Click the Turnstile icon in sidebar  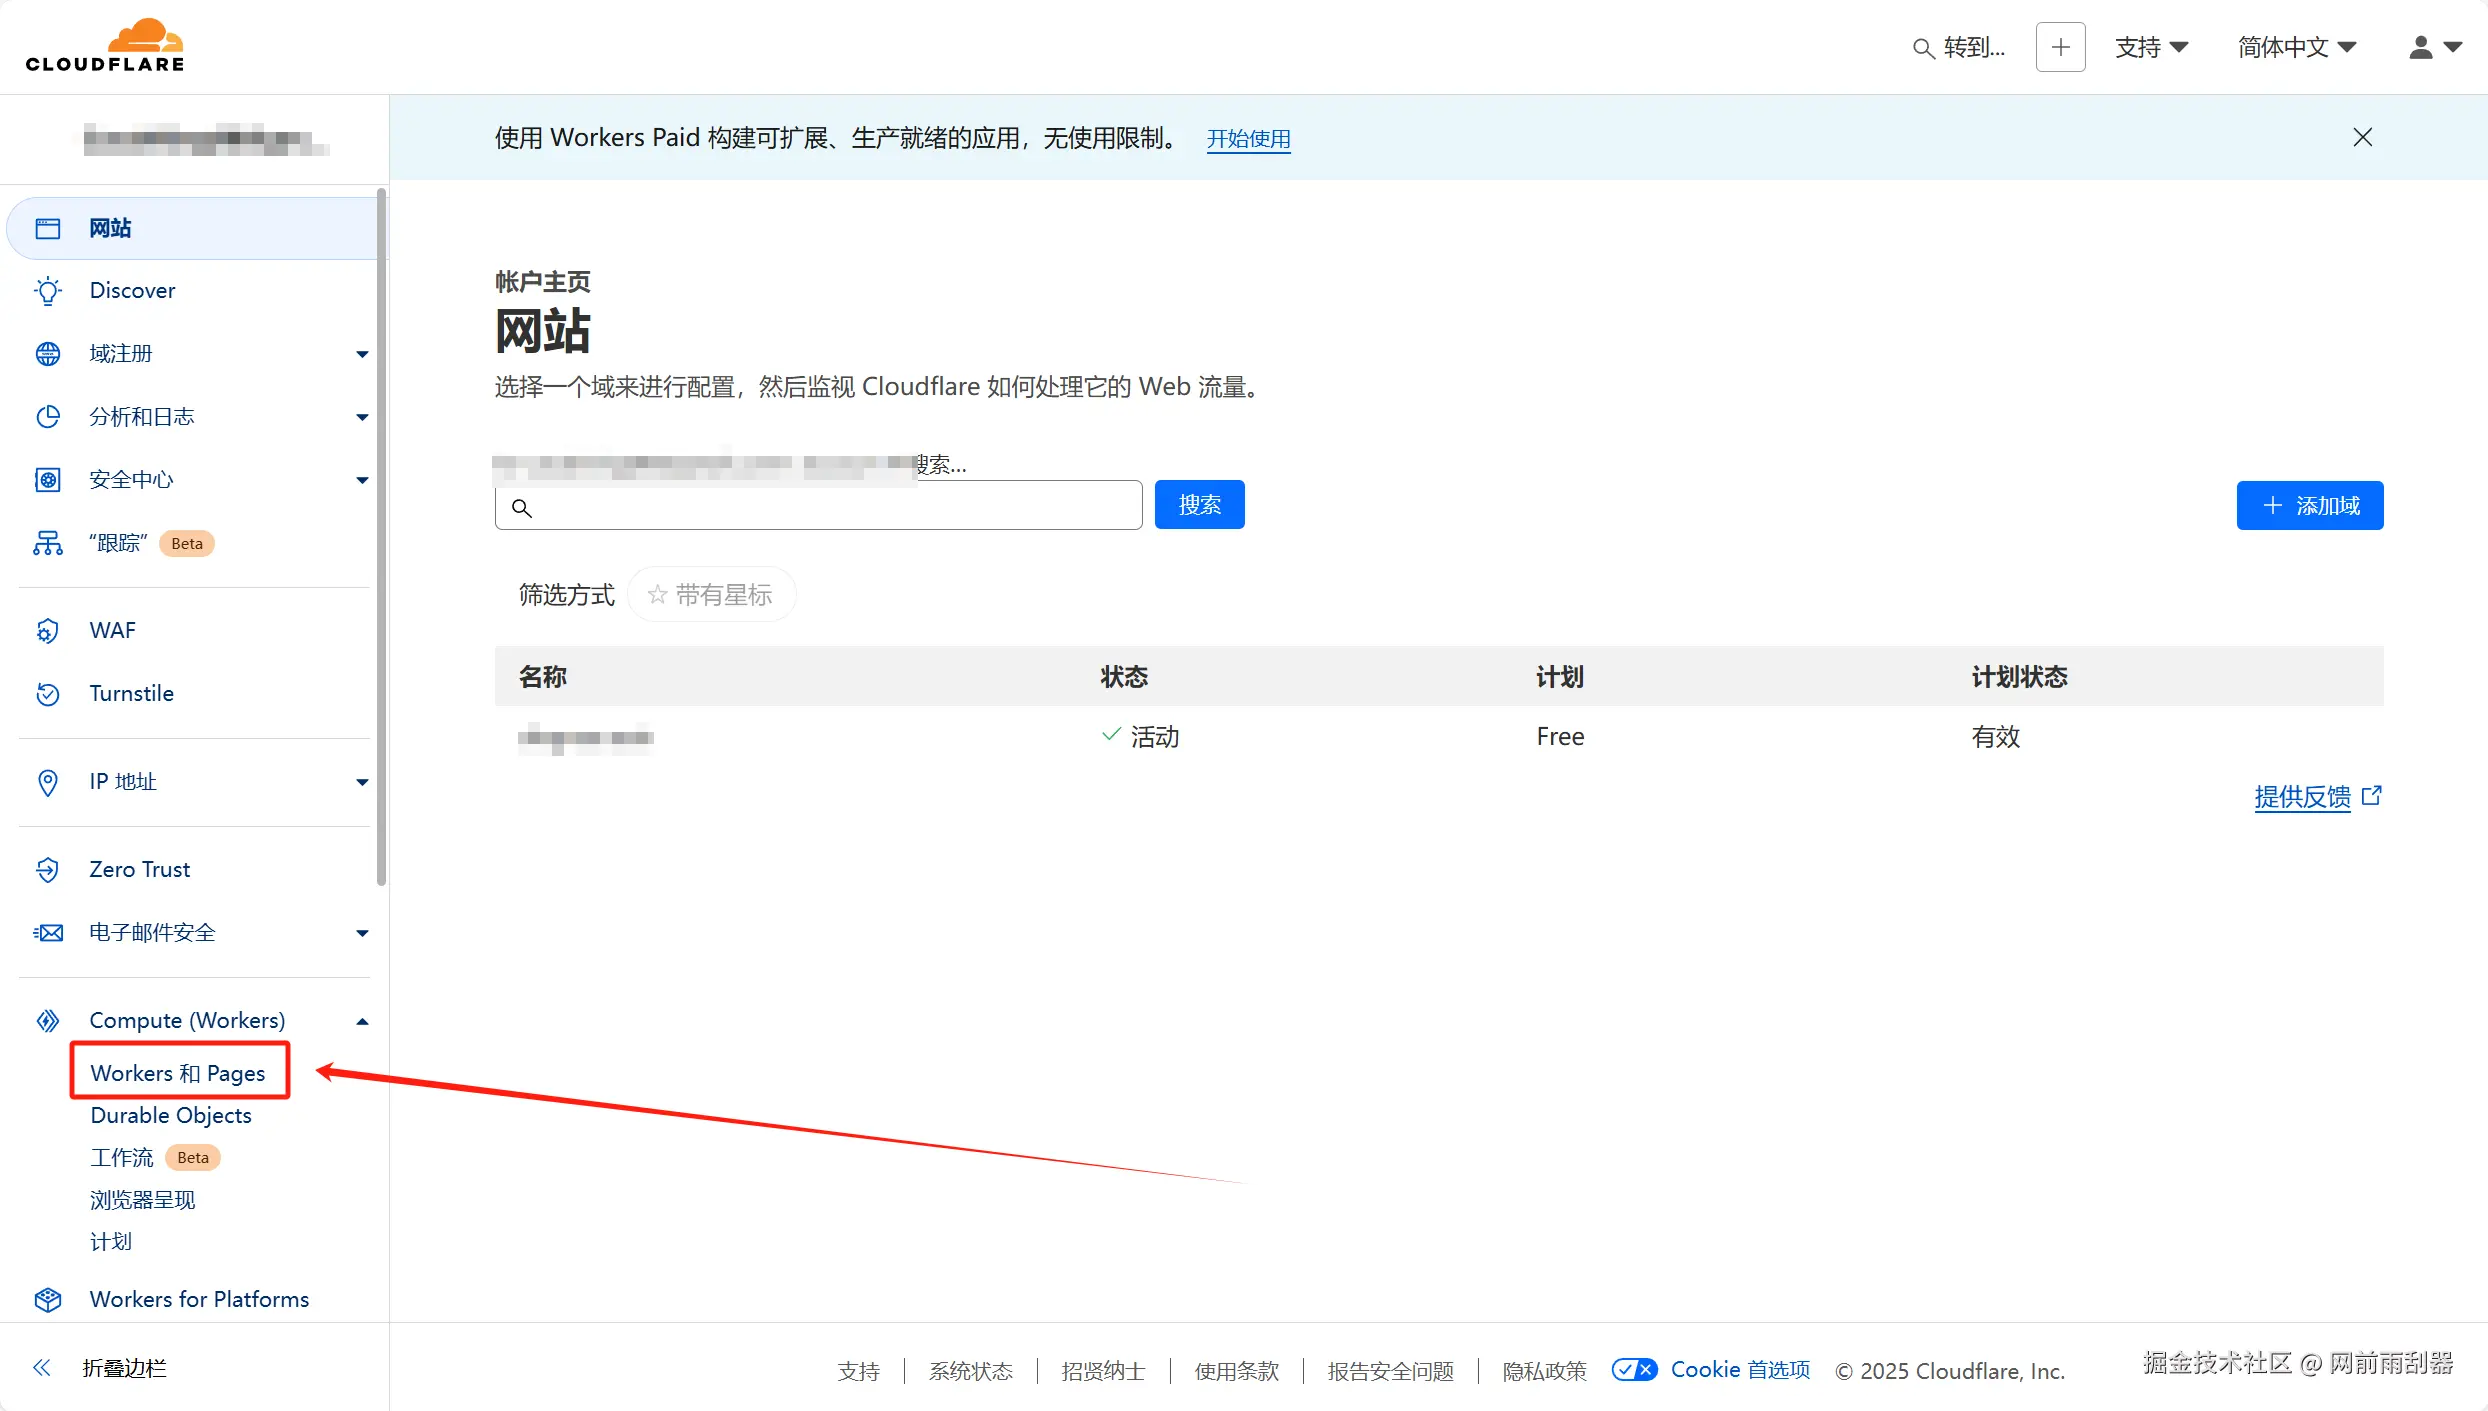tap(47, 693)
